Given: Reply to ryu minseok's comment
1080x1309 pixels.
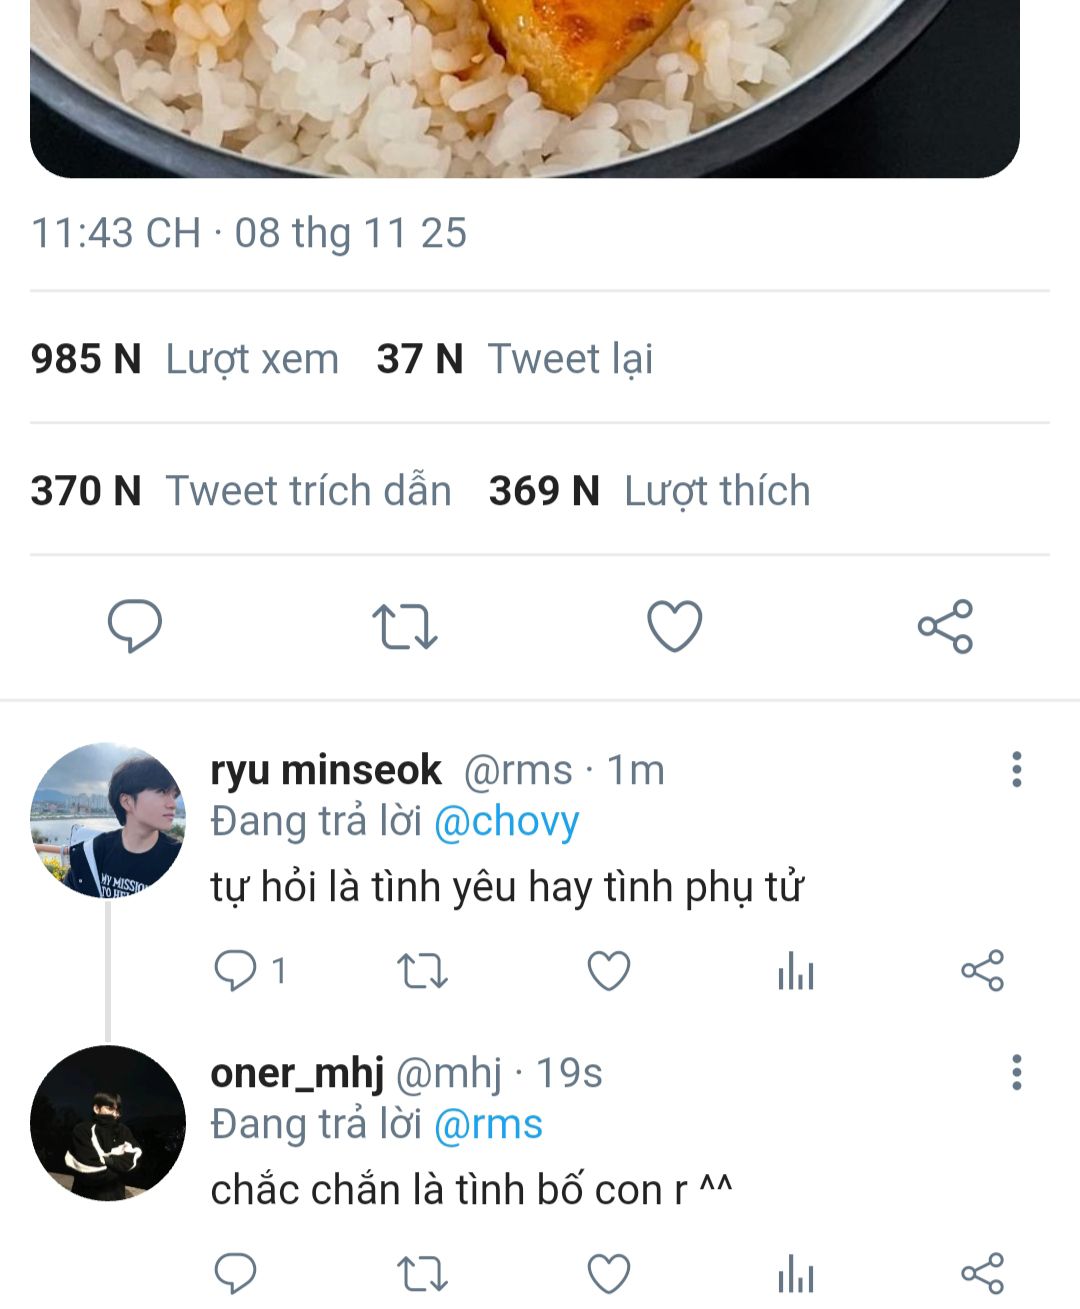Looking at the screenshot, I should [236, 971].
